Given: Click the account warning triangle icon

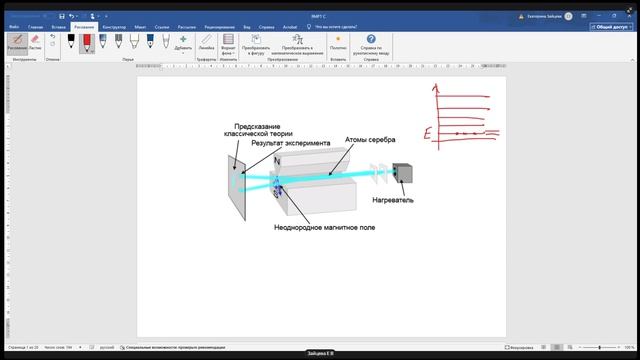Looking at the screenshot, I should 521,16.
